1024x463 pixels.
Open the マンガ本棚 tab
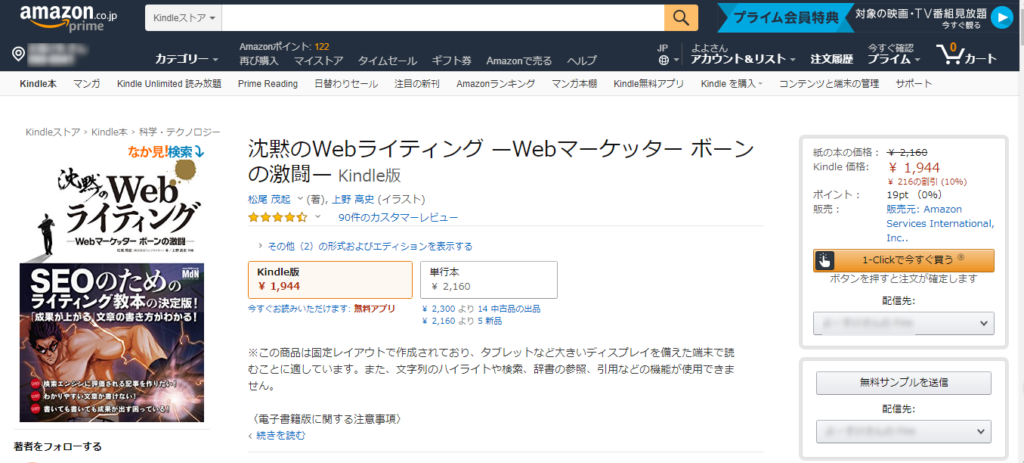574,84
